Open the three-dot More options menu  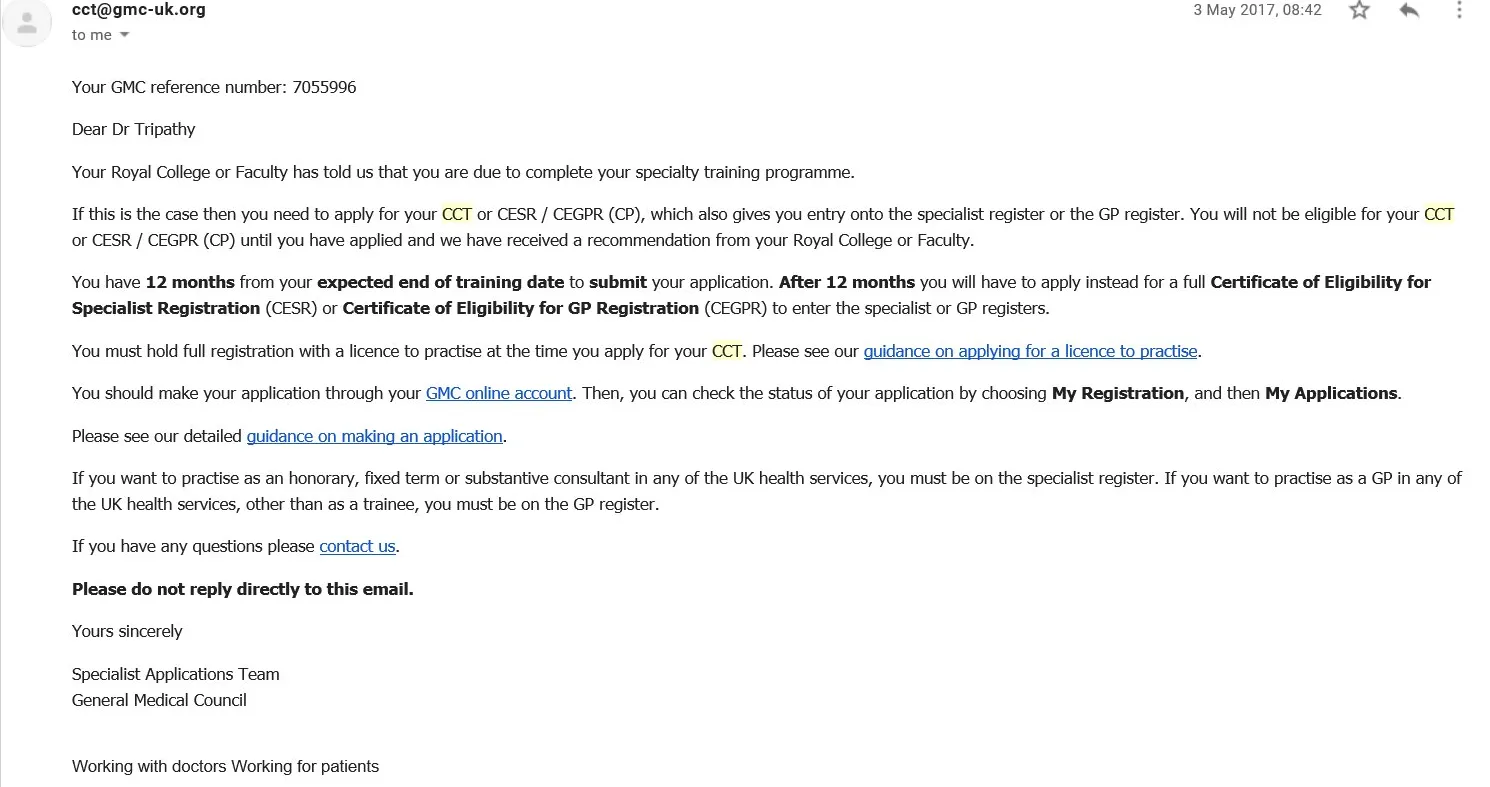(1460, 10)
